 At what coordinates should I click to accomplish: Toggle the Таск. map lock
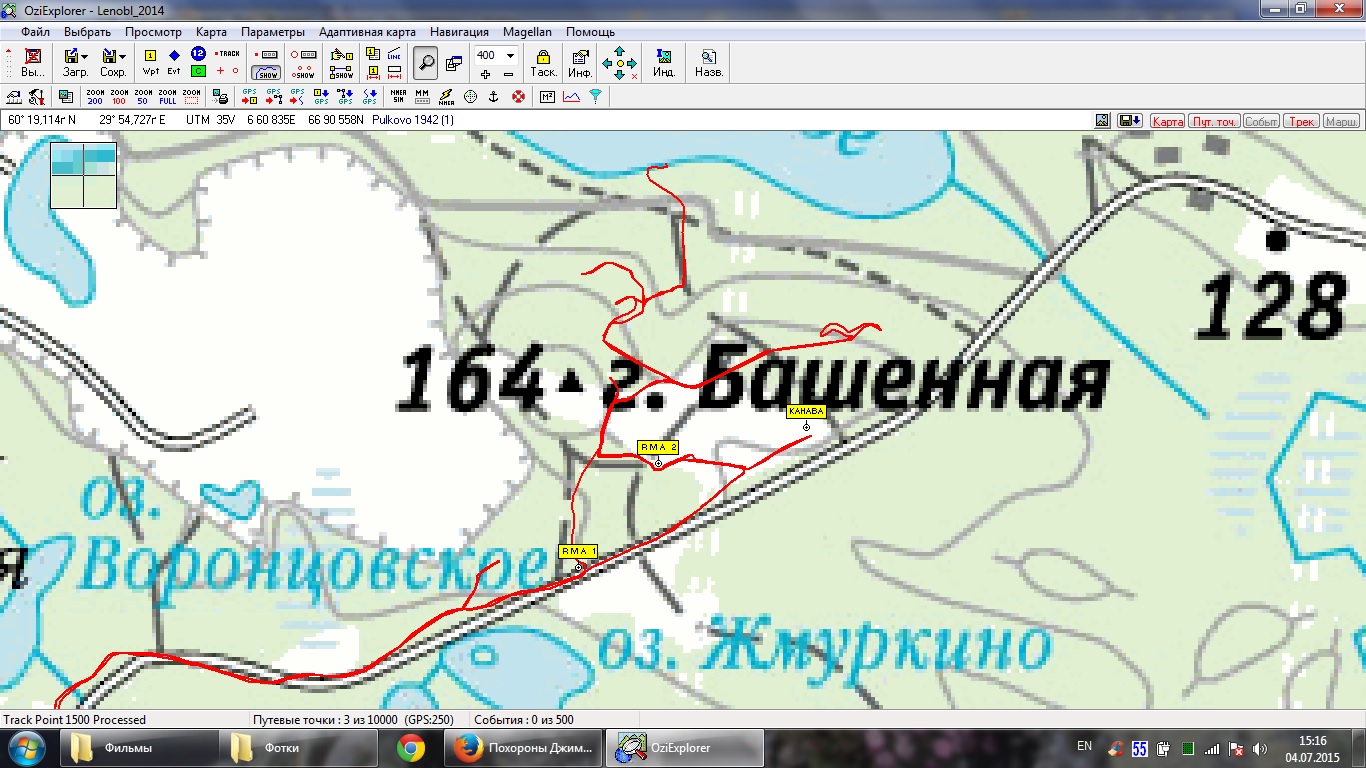(x=543, y=62)
